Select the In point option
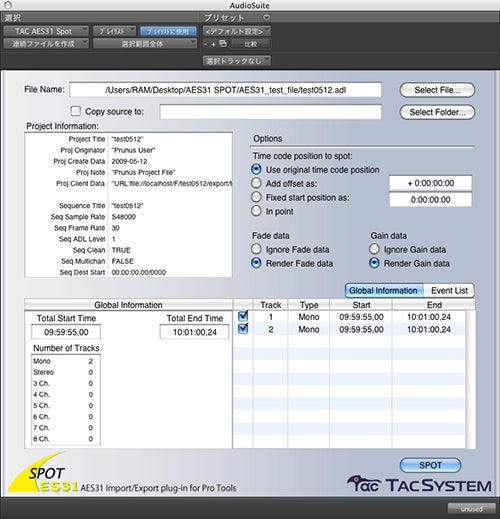The width and height of the screenshot is (500, 519). pos(256,211)
